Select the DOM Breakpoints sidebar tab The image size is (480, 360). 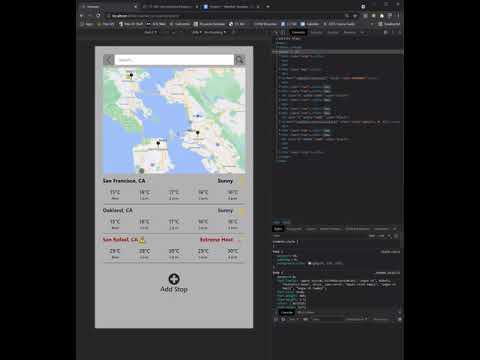coord(357,229)
